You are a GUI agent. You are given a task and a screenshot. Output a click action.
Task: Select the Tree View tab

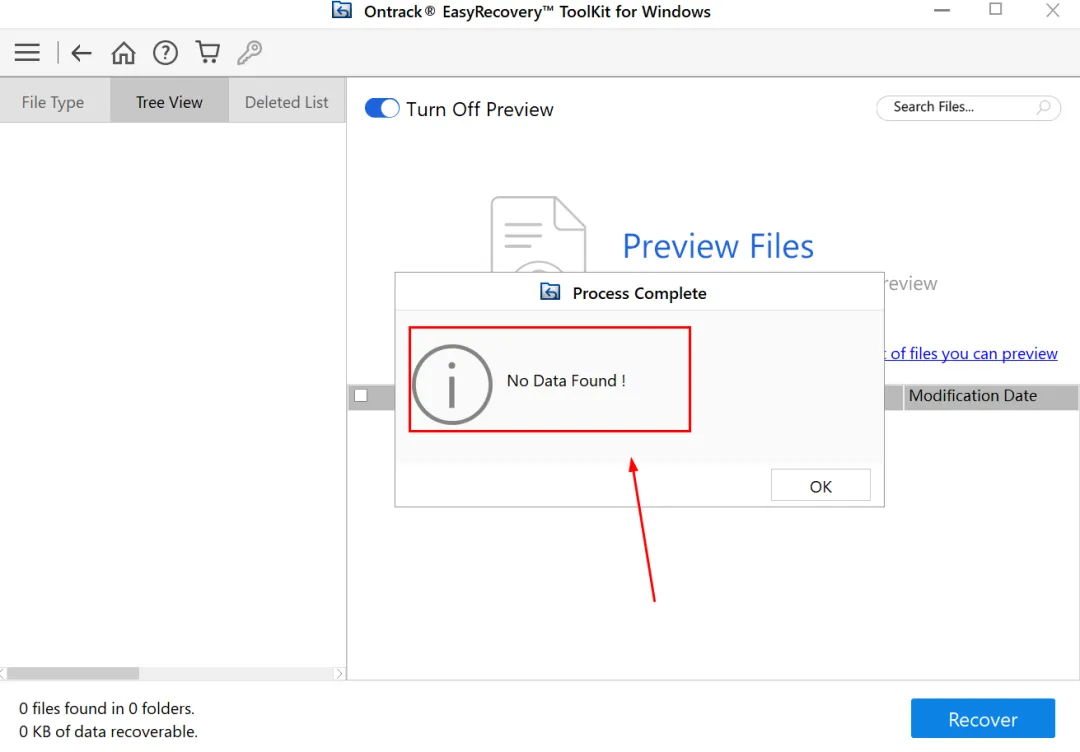(169, 102)
